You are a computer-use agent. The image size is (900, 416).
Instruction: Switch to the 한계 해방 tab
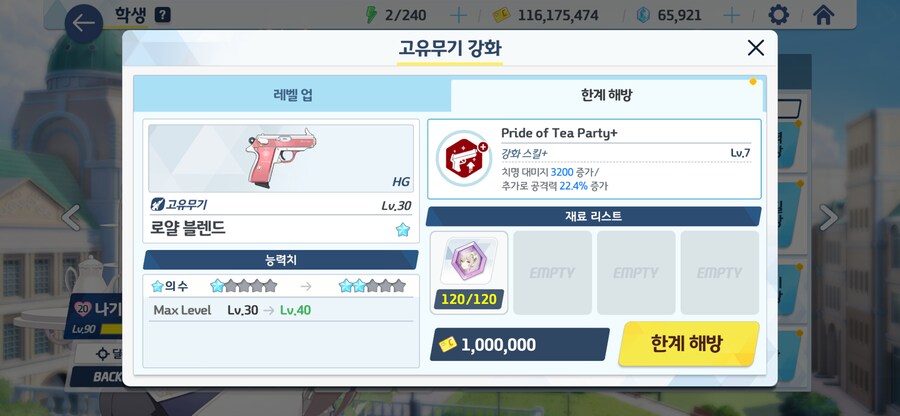(x=606, y=95)
